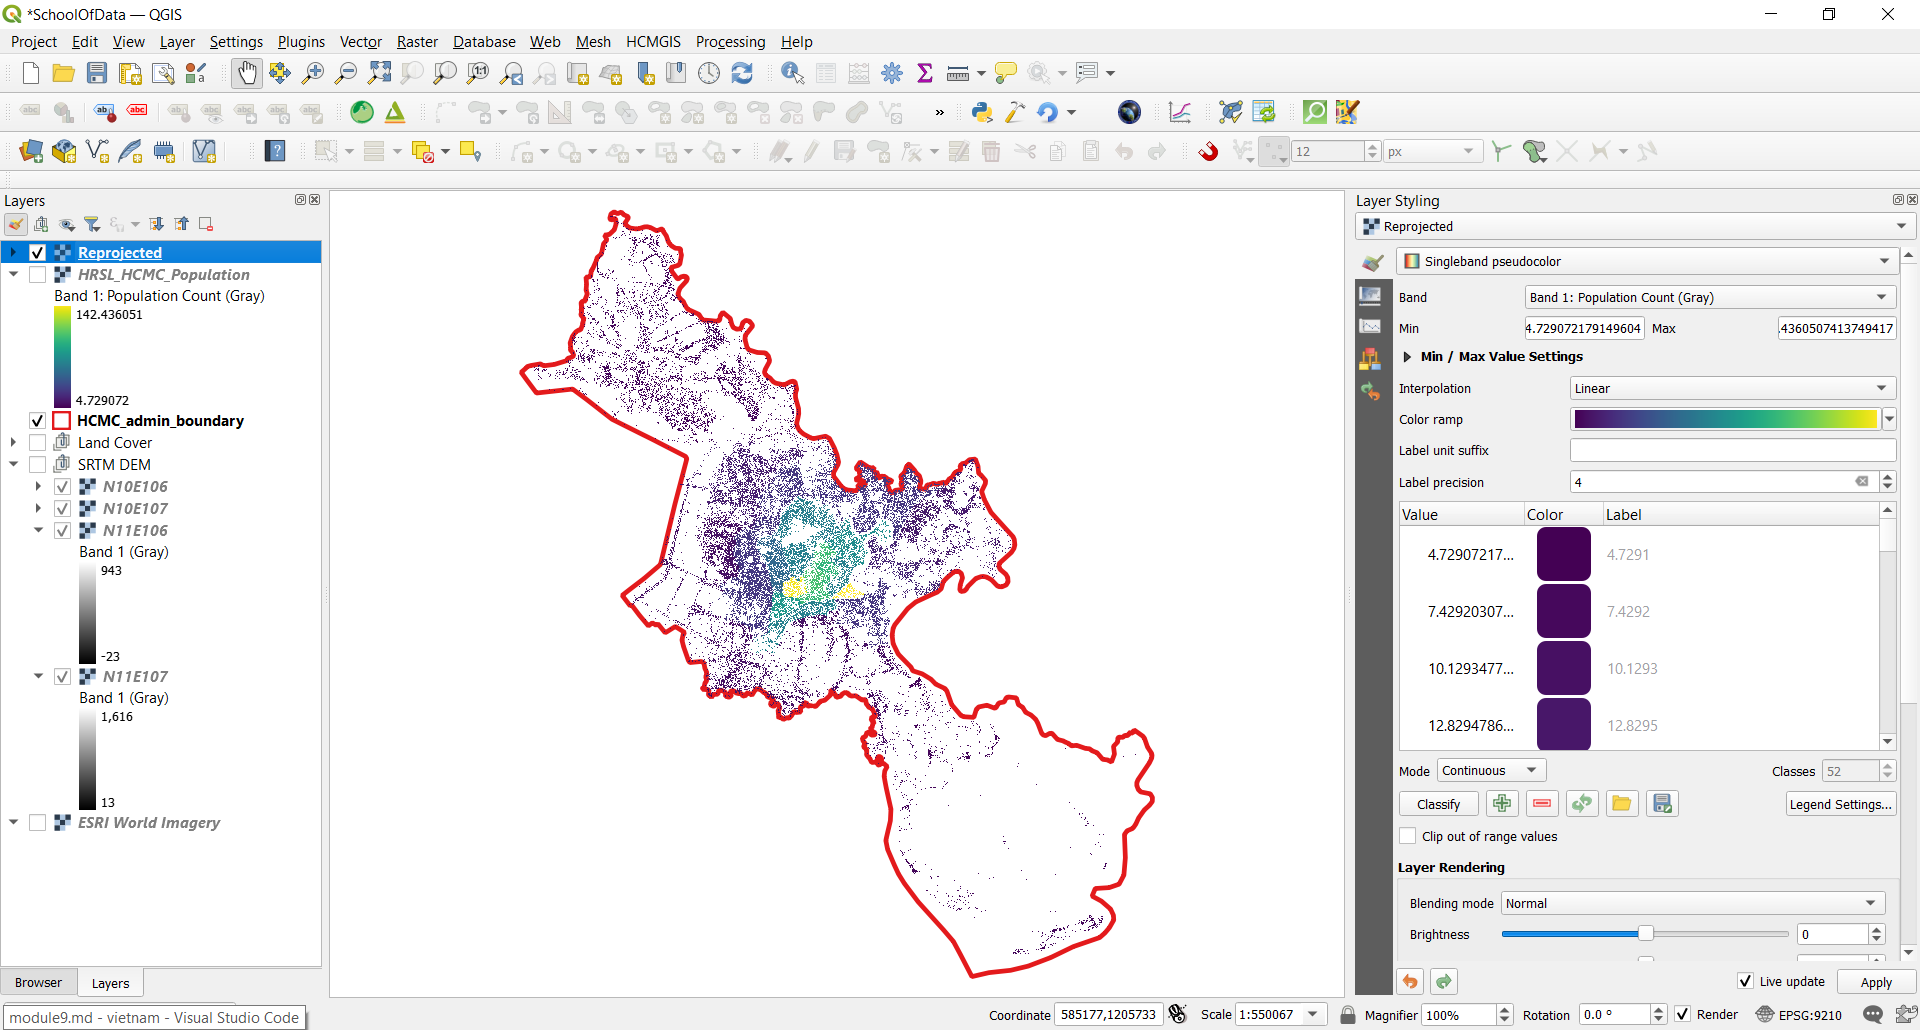Open the Processing menu
The width and height of the screenshot is (1920, 1030).
pos(730,41)
